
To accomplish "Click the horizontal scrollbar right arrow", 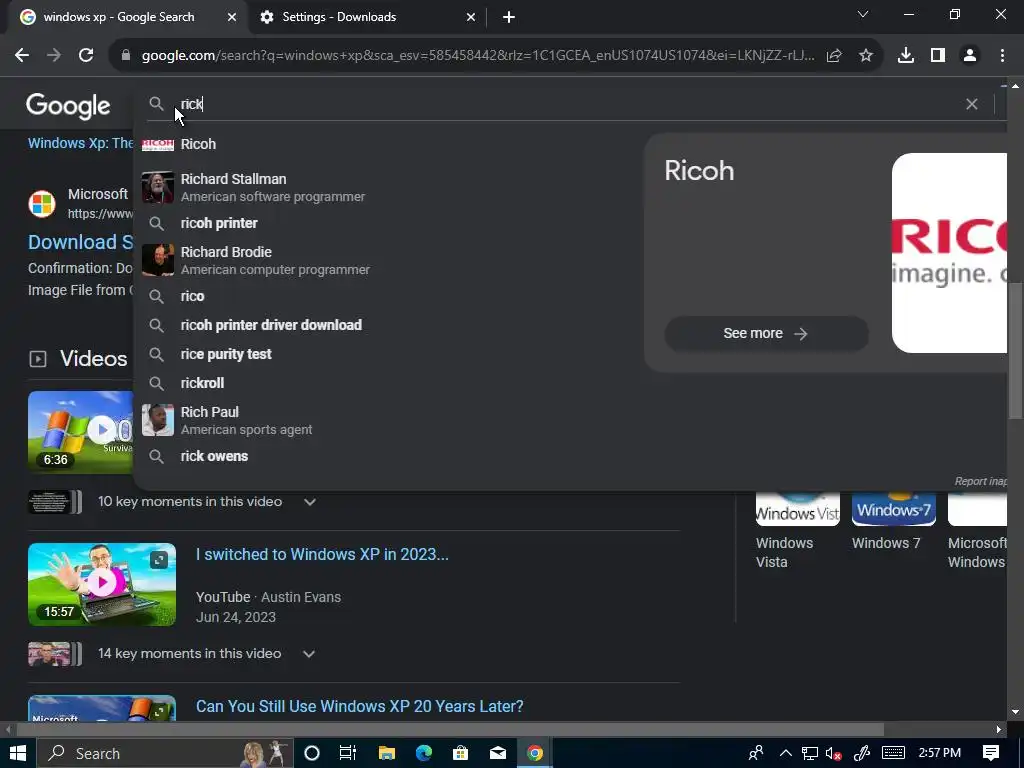I will tap(999, 729).
